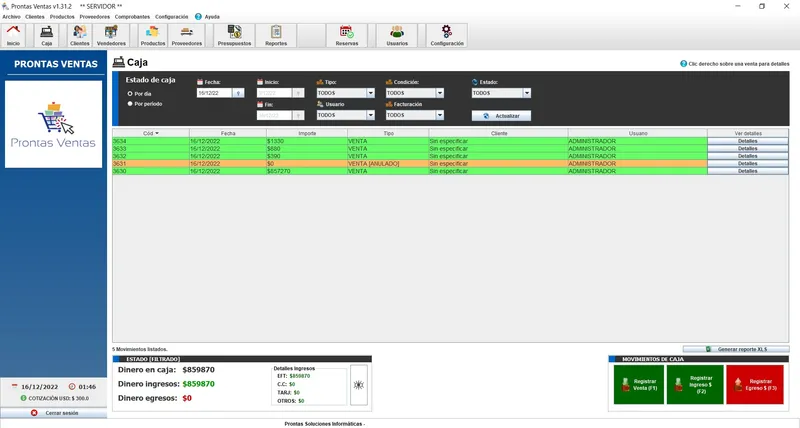Open the Reportes toolbar icon
Image resolution: width=800 pixels, height=428 pixels.
pos(276,35)
